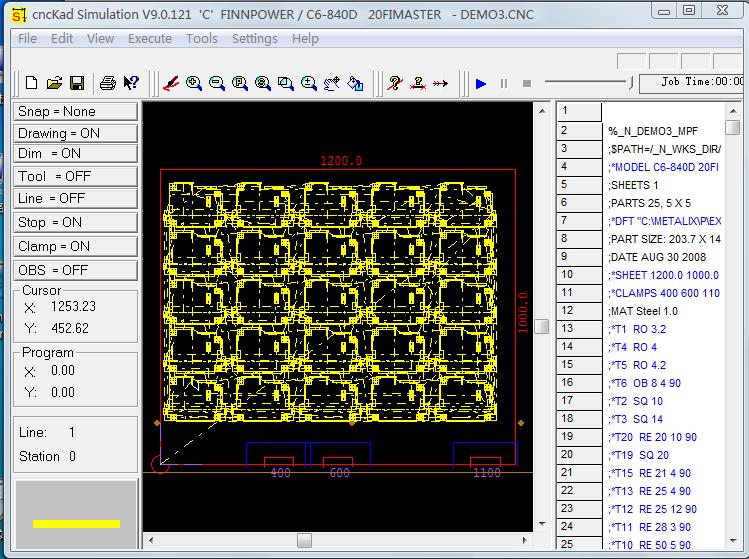Select code line ';SHEETS 1'

[x=633, y=185]
